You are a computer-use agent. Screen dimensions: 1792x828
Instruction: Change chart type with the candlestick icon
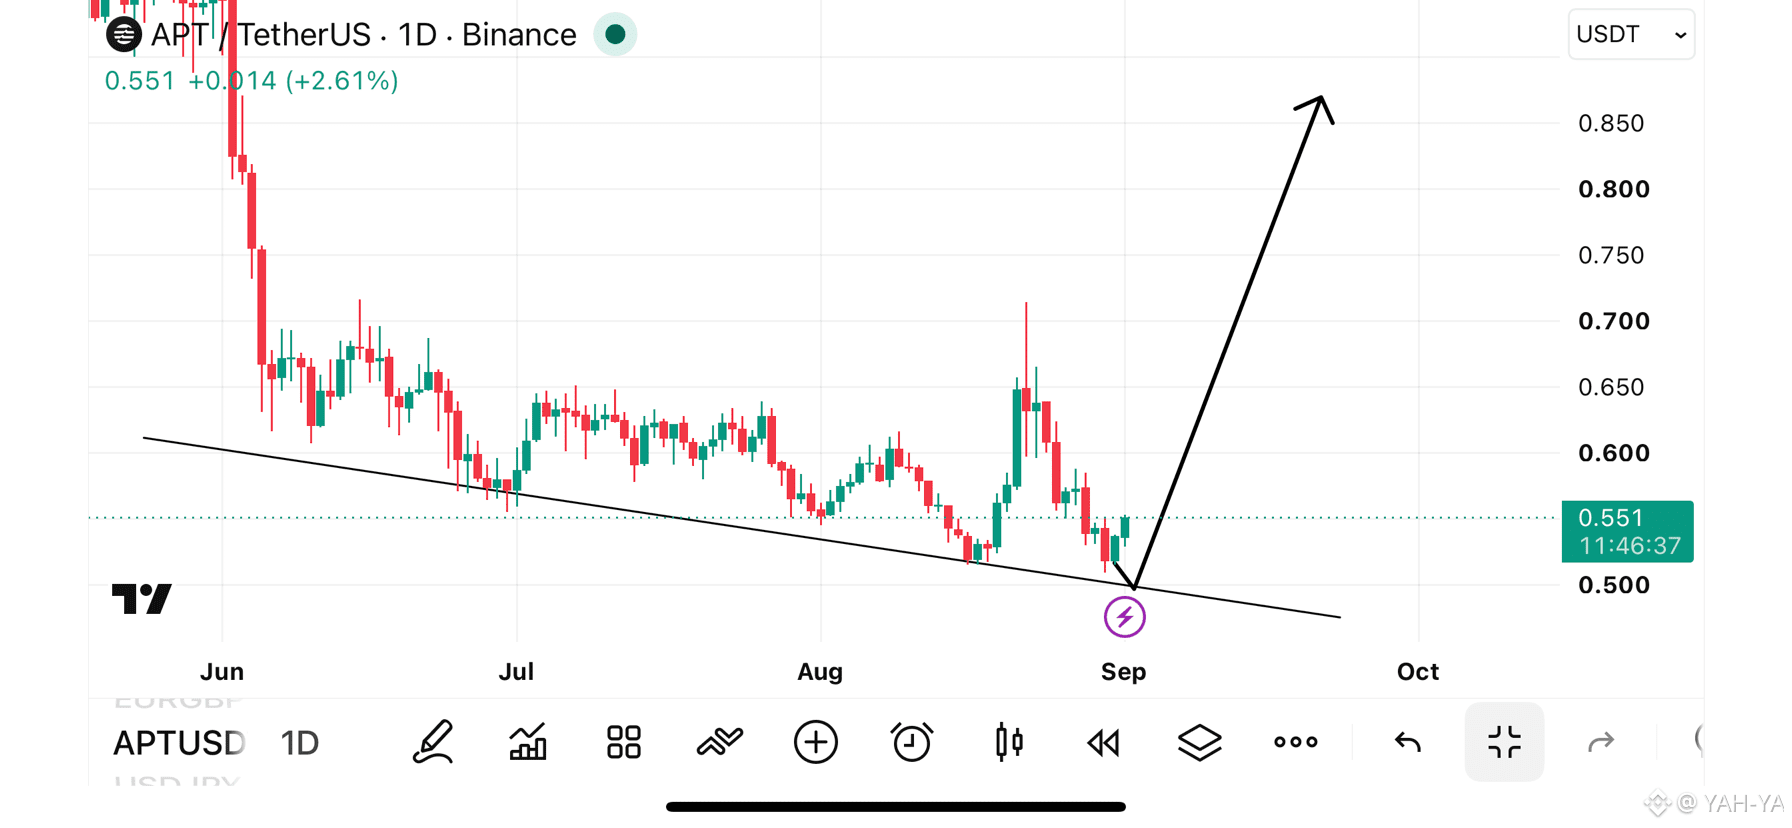[x=1009, y=742]
